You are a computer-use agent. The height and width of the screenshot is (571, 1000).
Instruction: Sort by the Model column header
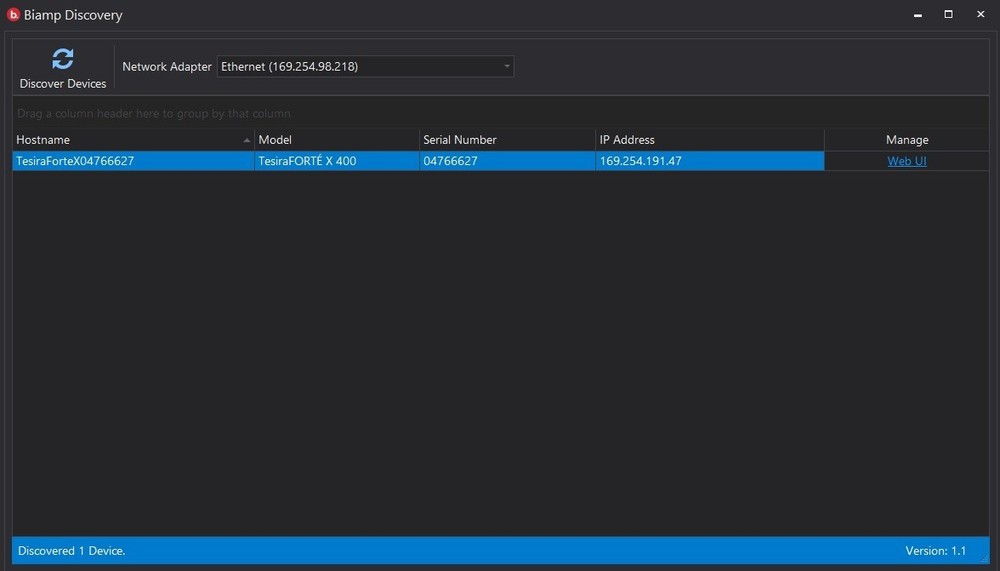[x=335, y=140]
